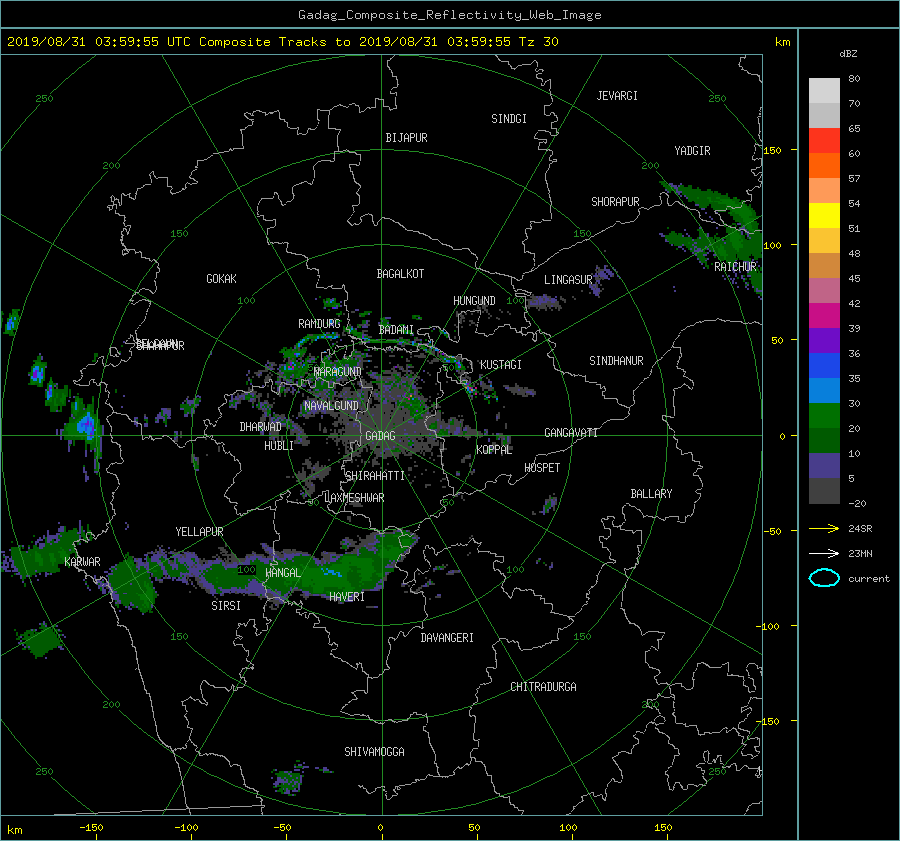The width and height of the screenshot is (900, 841).
Task: Click the SIRSI city label
Action: [226, 606]
